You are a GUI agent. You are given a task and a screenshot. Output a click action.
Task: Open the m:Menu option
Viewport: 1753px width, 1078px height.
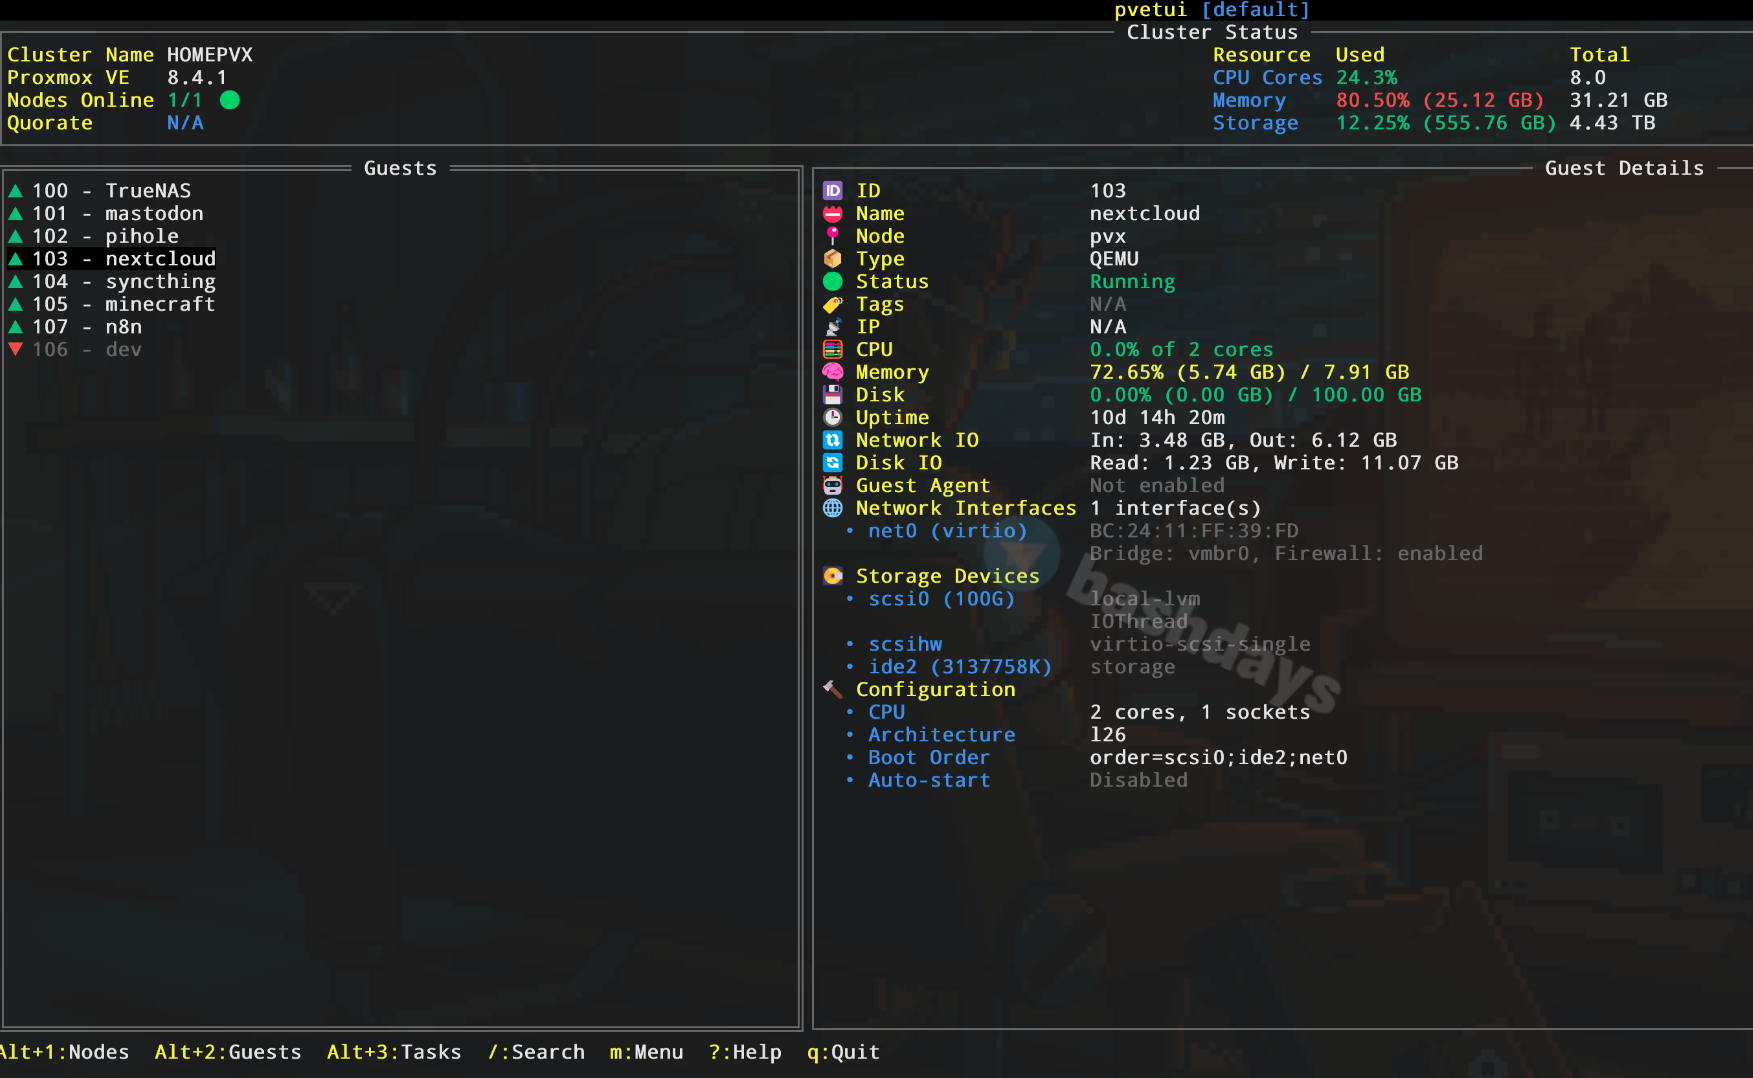(646, 1052)
